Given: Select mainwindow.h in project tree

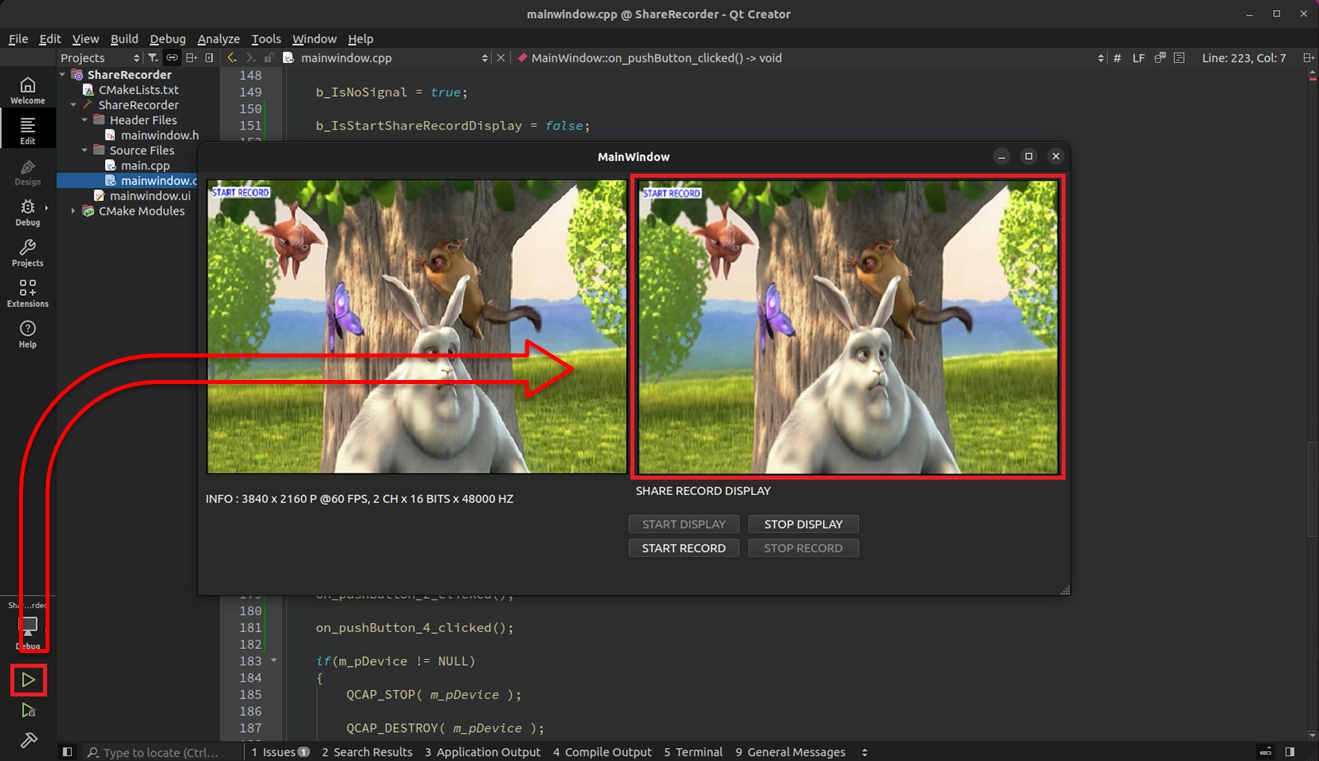Looking at the screenshot, I should pyautogui.click(x=159, y=135).
